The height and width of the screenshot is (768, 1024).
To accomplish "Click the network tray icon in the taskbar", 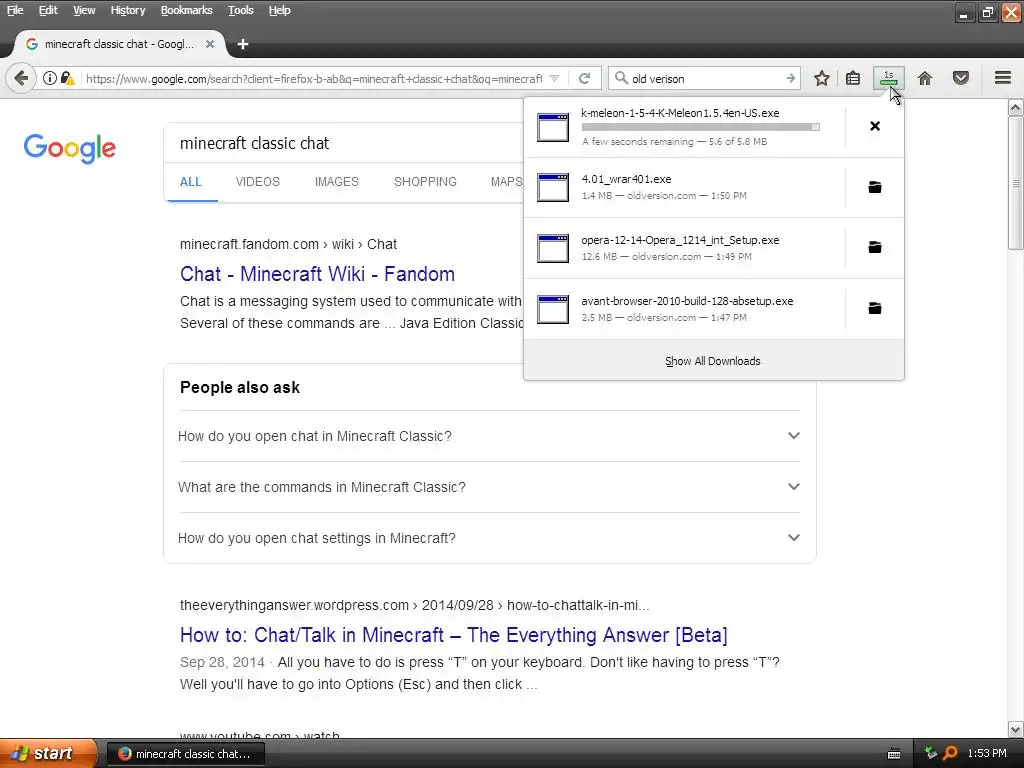I will (931, 753).
